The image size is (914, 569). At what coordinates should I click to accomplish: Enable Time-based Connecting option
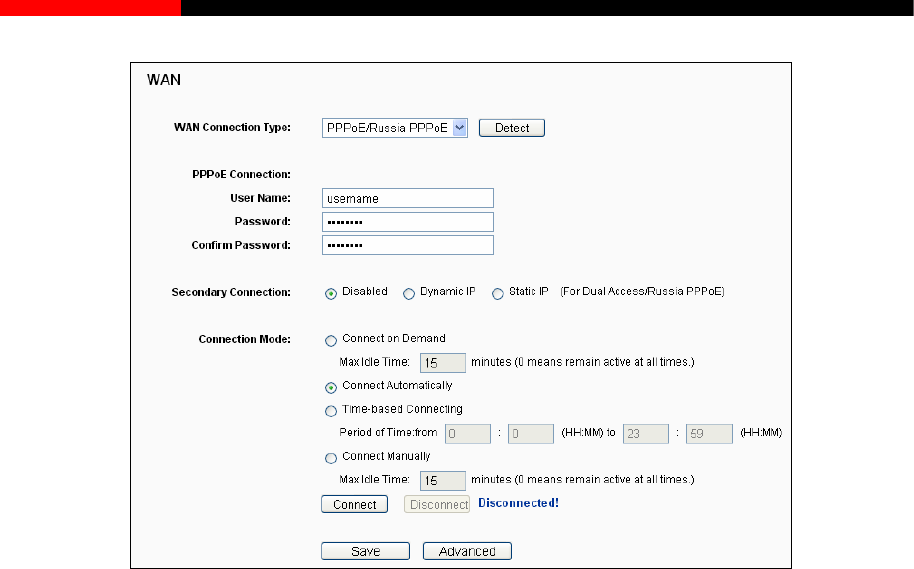point(331,411)
